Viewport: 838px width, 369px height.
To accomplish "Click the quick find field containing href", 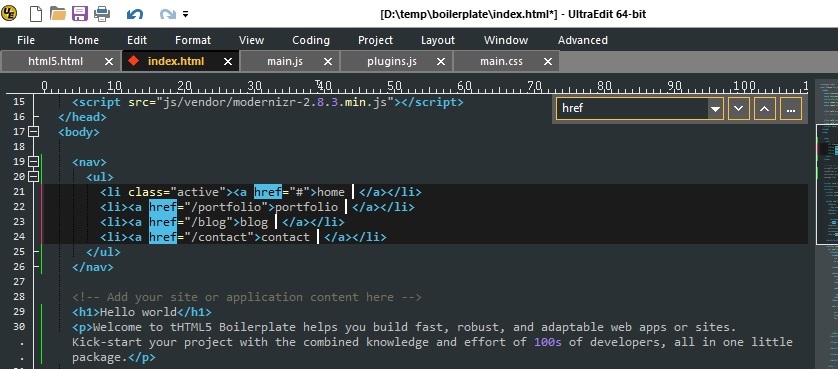I will [x=632, y=109].
